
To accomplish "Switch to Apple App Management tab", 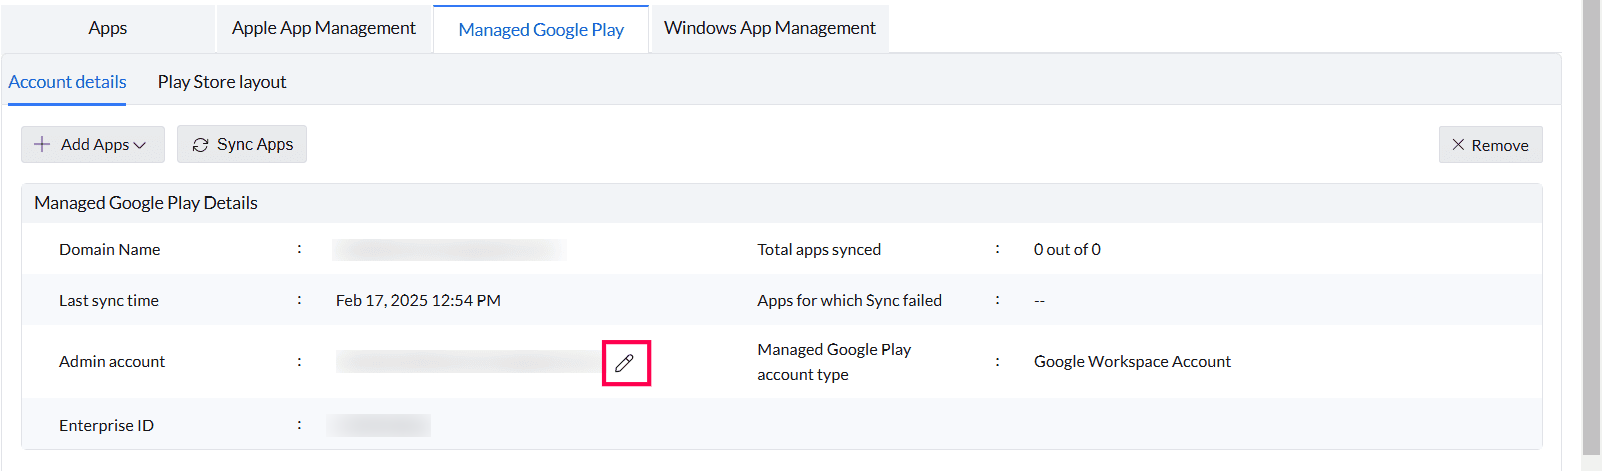I will tap(323, 28).
